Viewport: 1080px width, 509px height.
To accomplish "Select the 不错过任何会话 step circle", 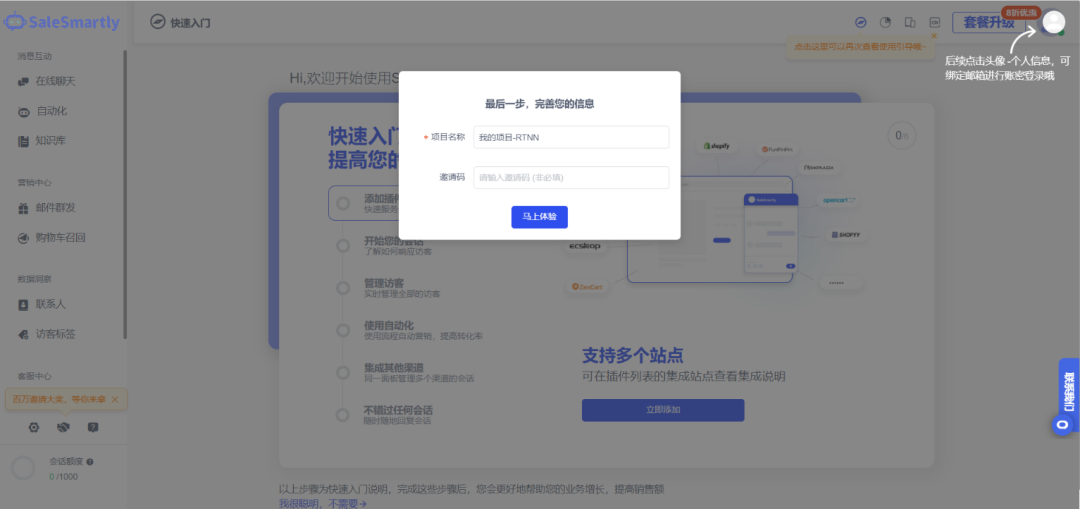I will click(342, 415).
